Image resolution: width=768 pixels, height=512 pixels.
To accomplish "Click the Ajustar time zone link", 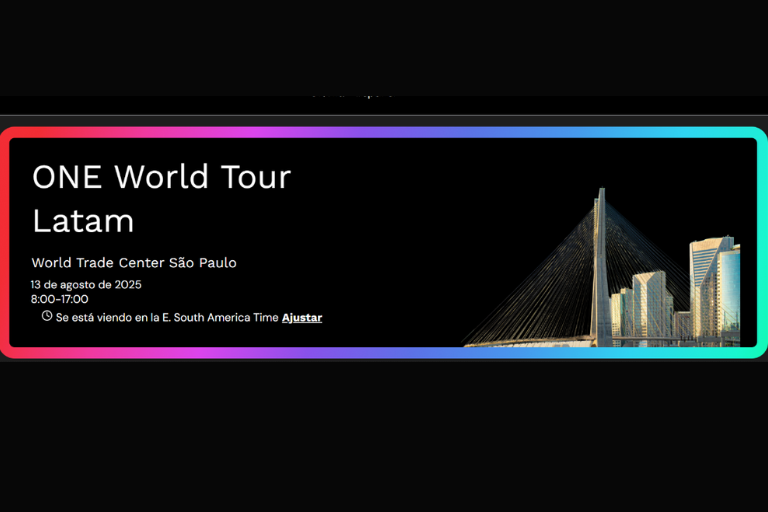I will click(302, 317).
